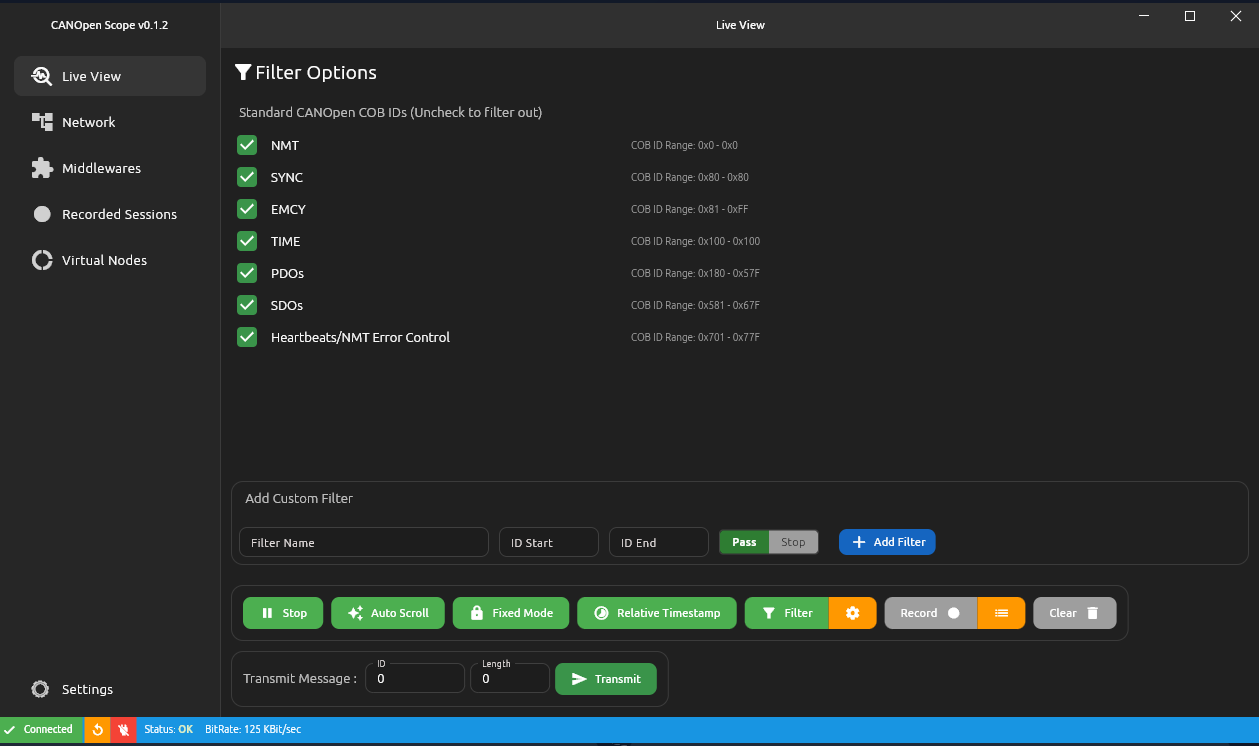Click the Add Filter button
The height and width of the screenshot is (746, 1259).
point(887,542)
